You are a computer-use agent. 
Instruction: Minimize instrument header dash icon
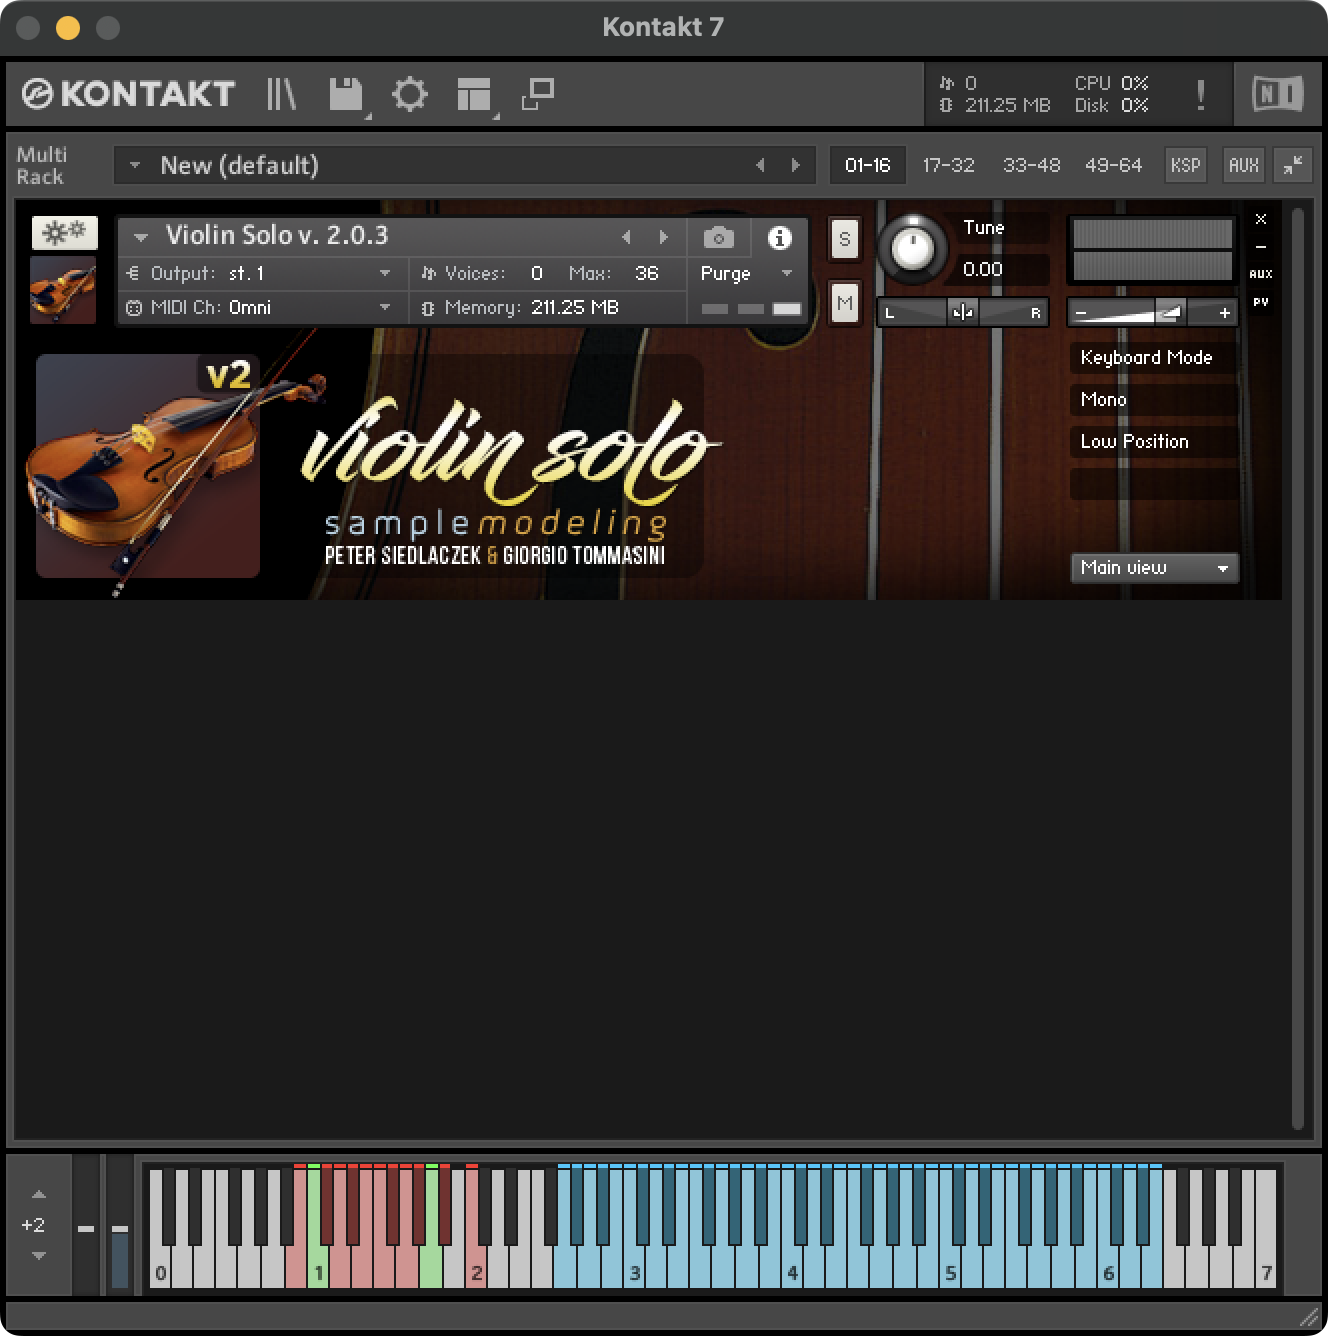coord(1261,246)
